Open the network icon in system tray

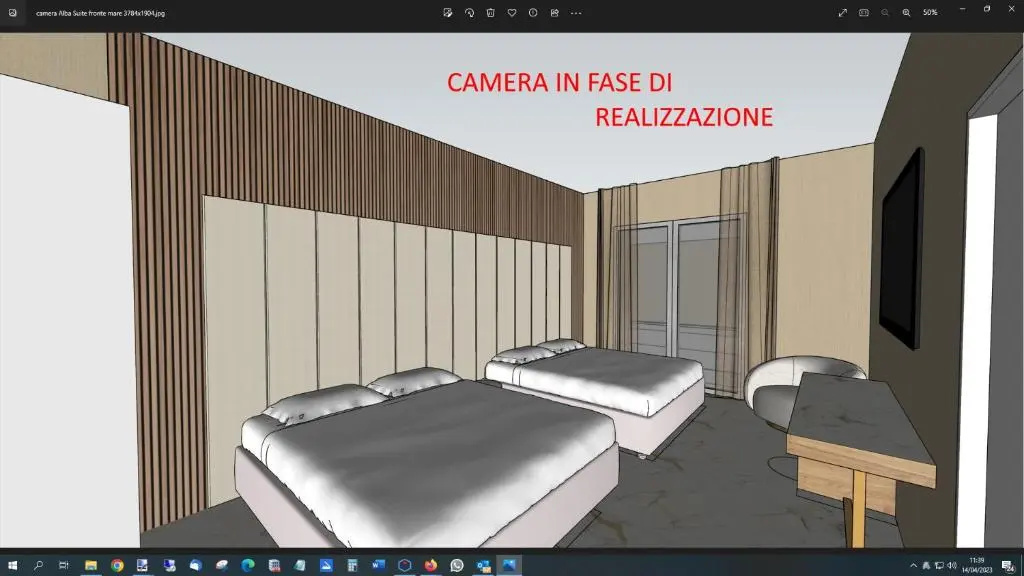pos(939,566)
